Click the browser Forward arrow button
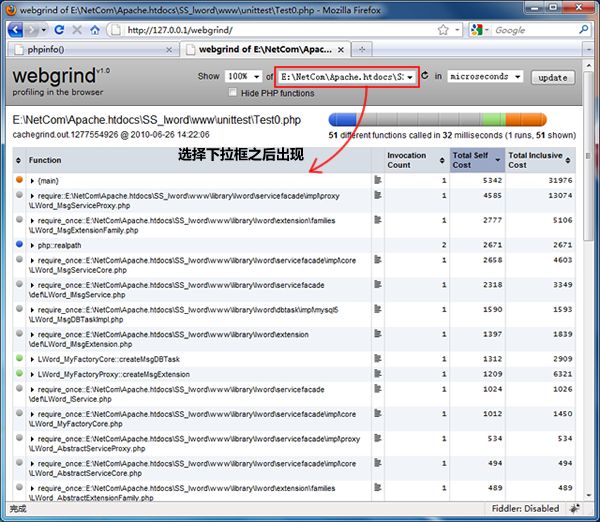This screenshot has height=522, width=600. tap(32, 29)
